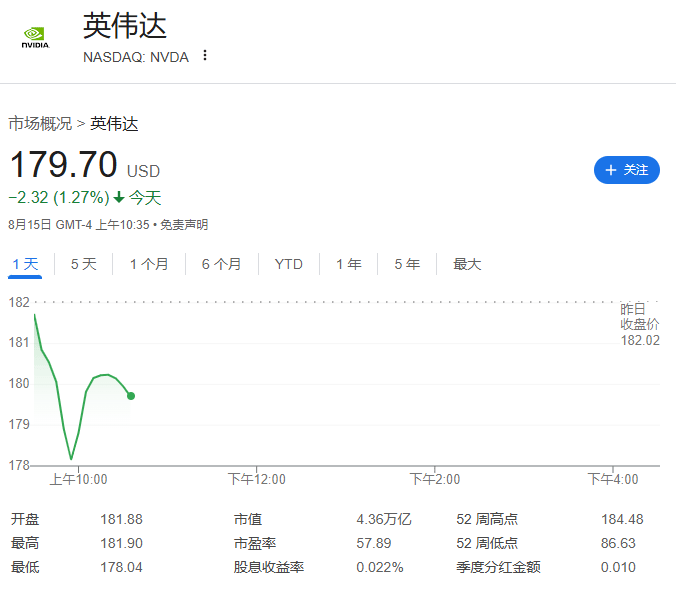The width and height of the screenshot is (676, 594).
Task: Click the 股息收益率 value 0.022%
Action: (380, 567)
